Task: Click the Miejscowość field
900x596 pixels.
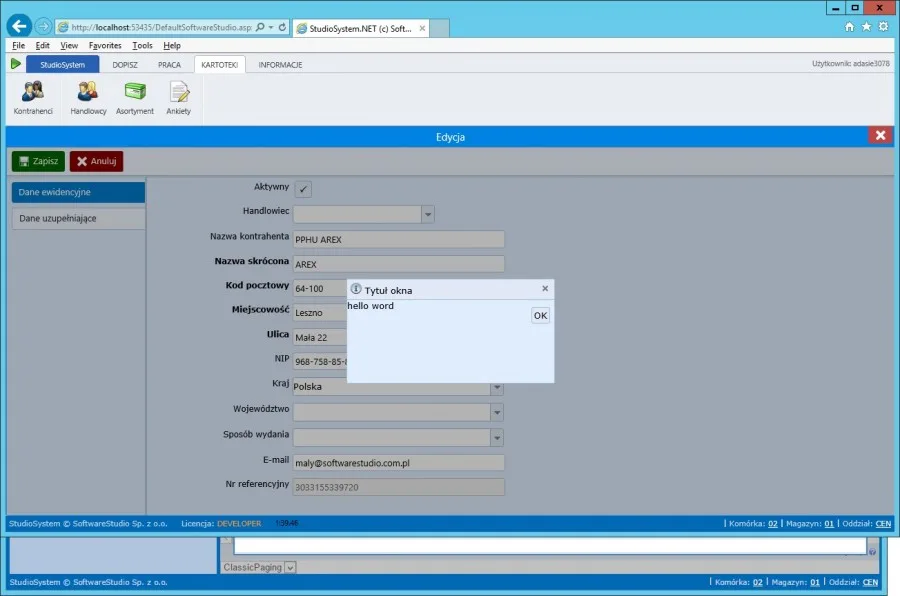Action: pos(320,312)
